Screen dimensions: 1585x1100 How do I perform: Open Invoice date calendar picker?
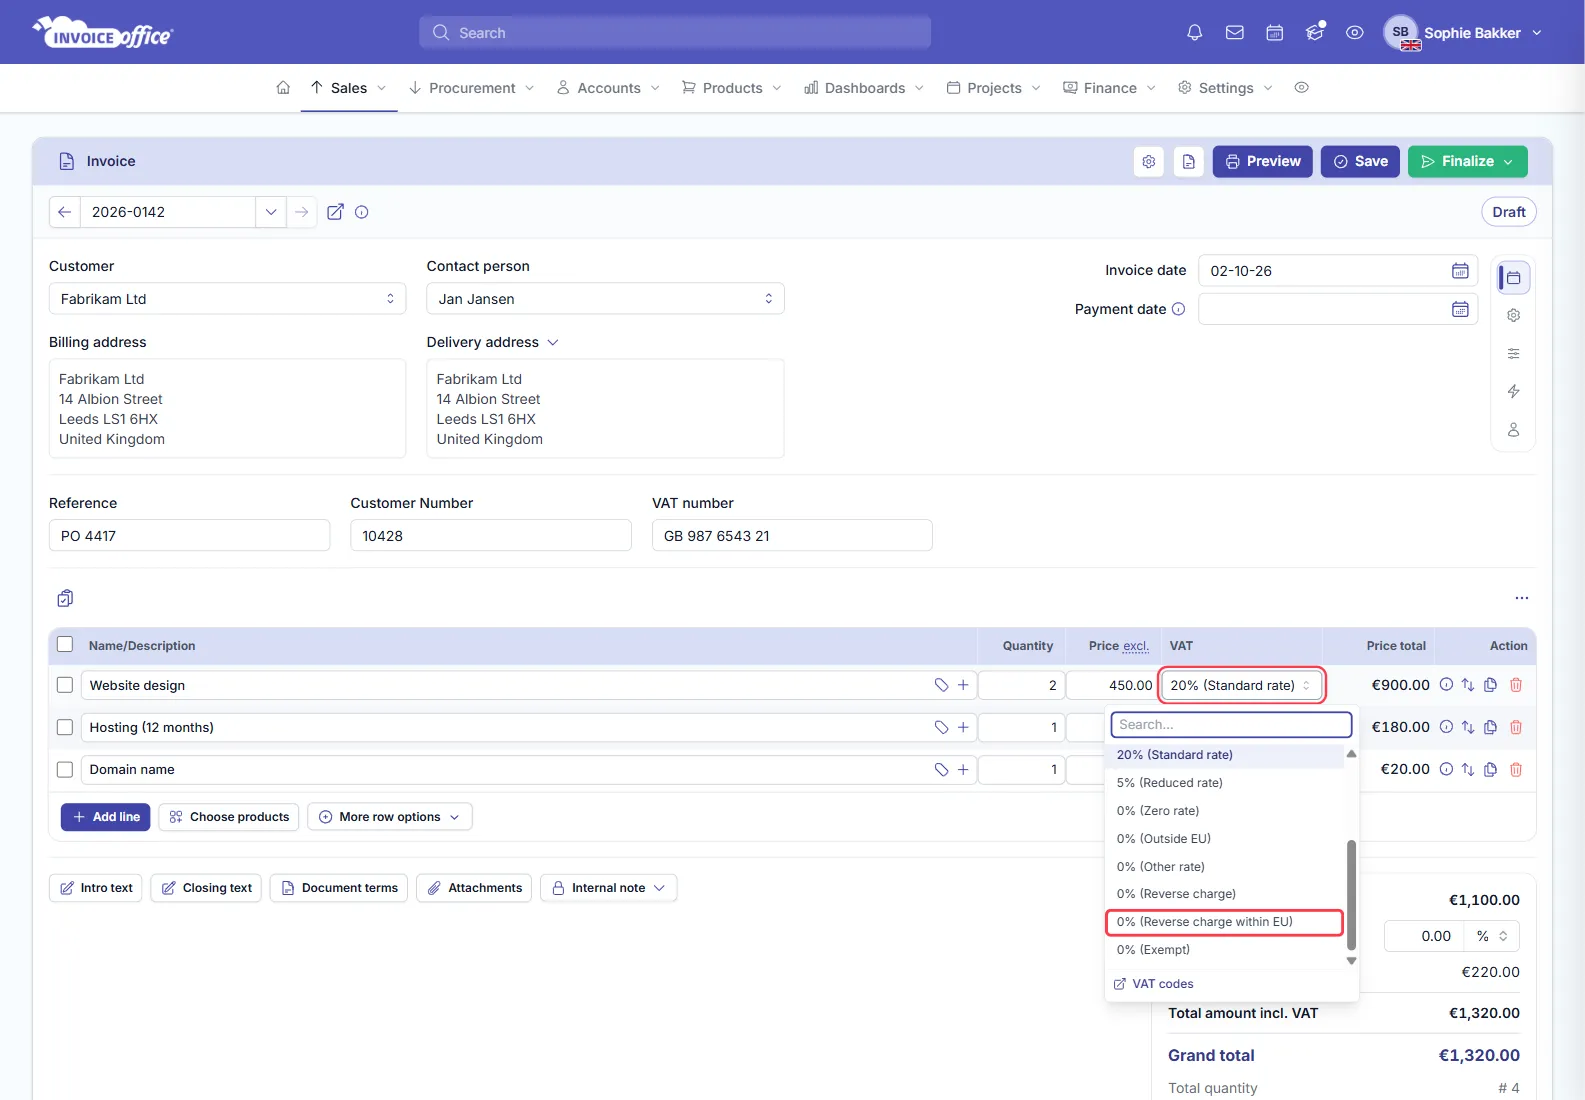click(1460, 271)
